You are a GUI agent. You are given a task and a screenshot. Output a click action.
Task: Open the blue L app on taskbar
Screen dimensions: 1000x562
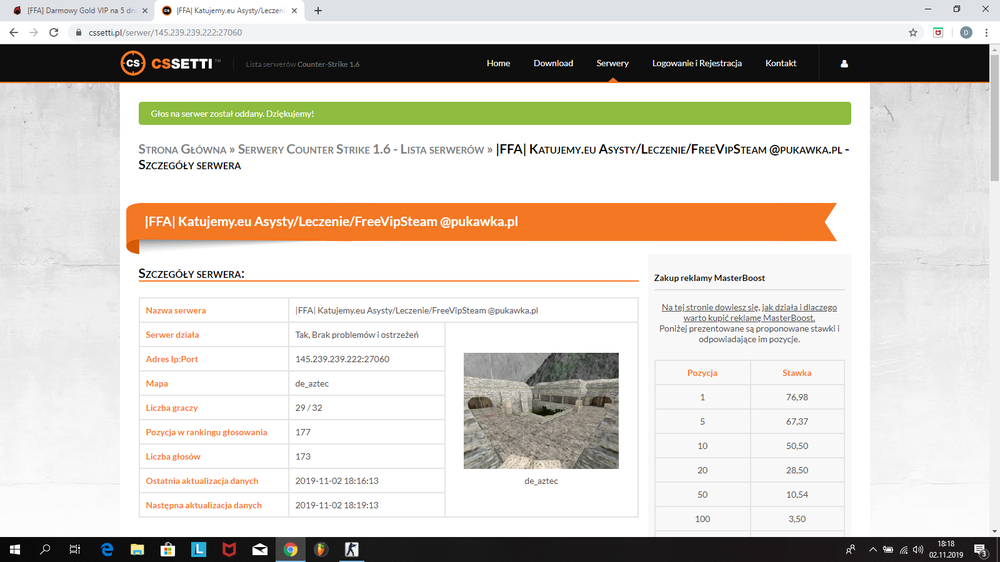pos(198,549)
